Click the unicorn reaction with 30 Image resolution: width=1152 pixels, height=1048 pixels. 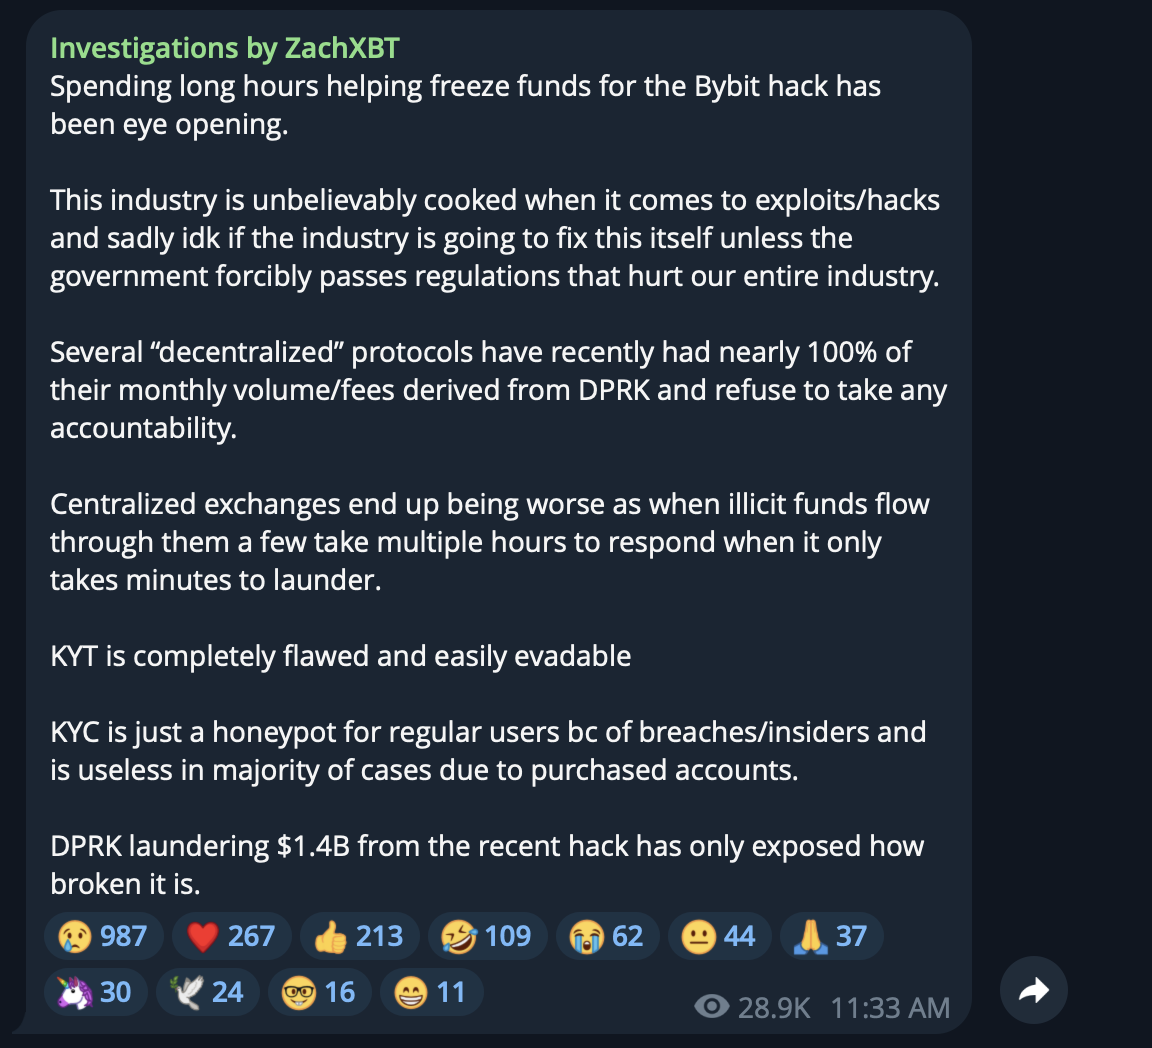tap(95, 992)
